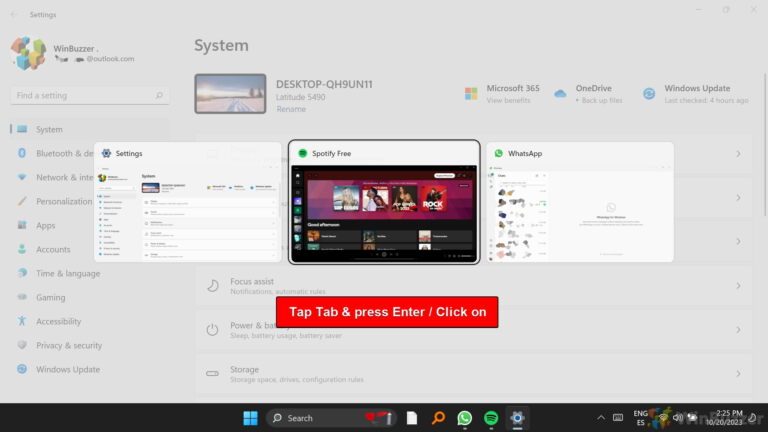Click the search magnifier in Find a setting
768x432 pixels.
(159, 96)
